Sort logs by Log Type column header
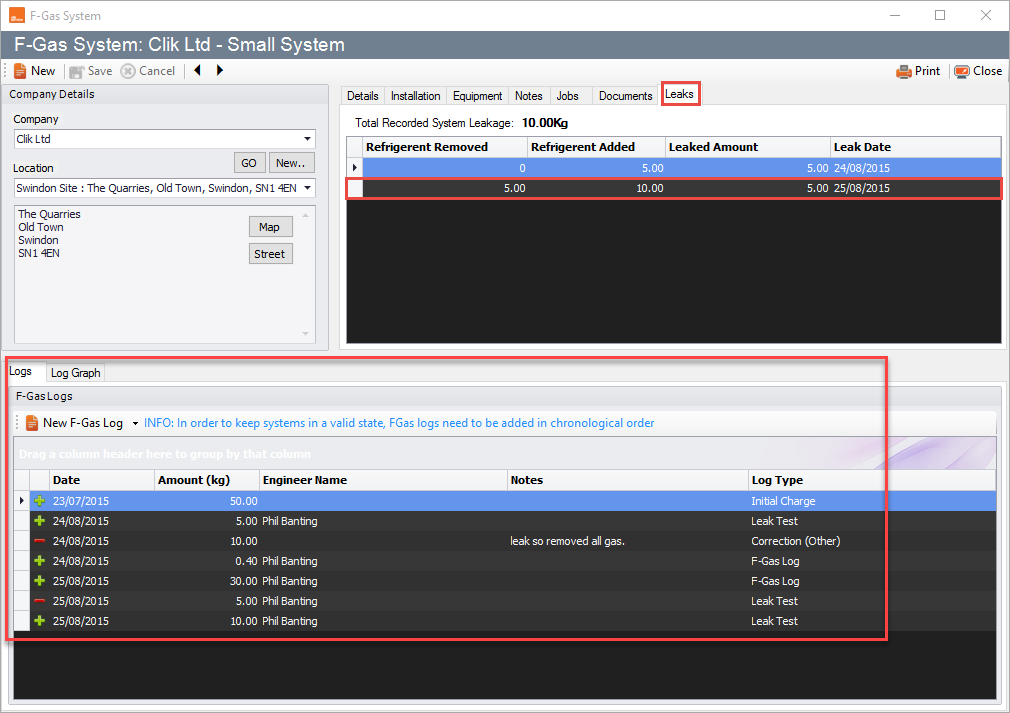1010x713 pixels. coord(872,480)
